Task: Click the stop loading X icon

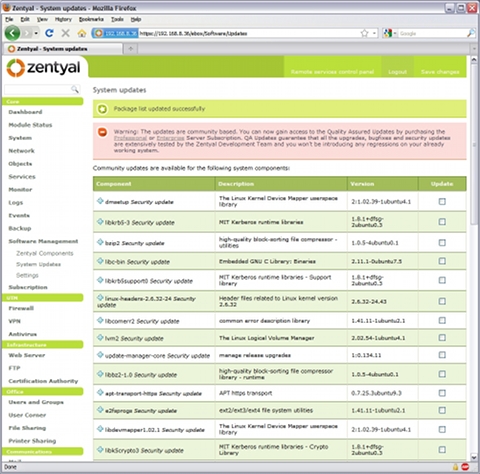Action: click(x=66, y=33)
